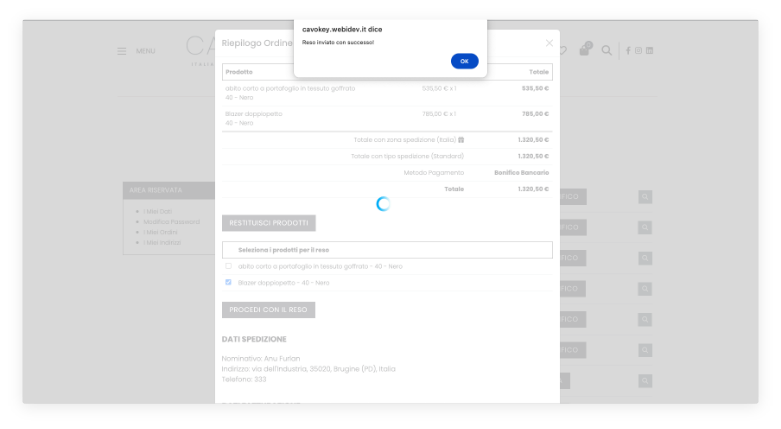
Task: Open the shopping bag cart icon
Action: [x=586, y=50]
